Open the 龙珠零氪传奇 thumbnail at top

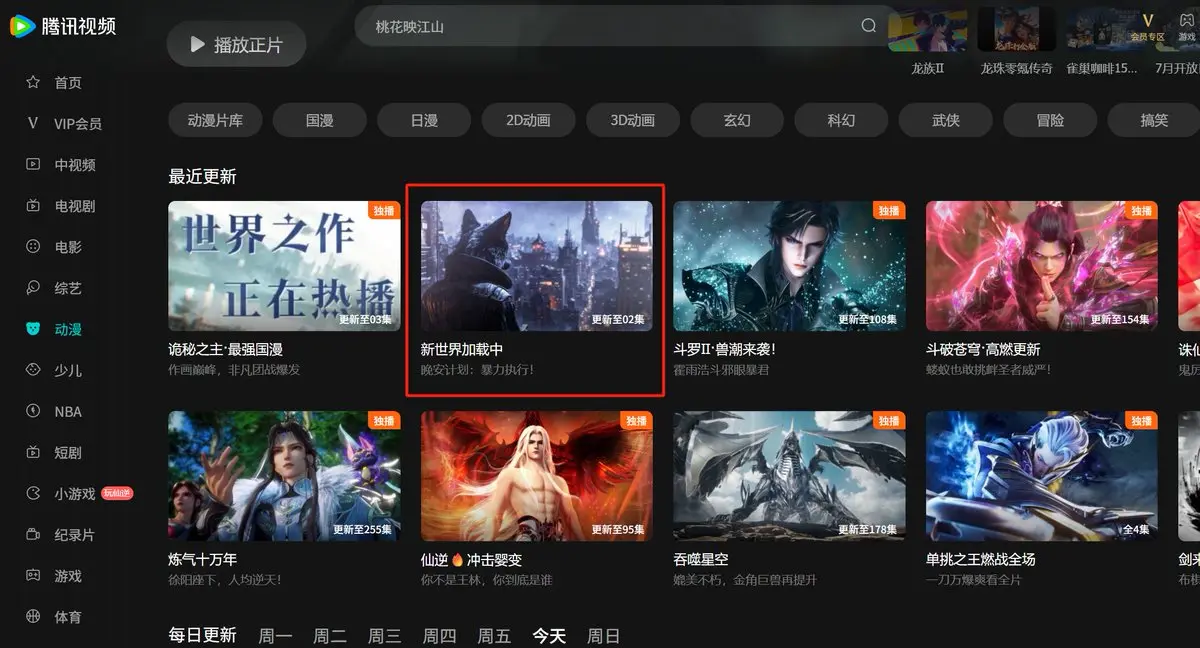click(x=1016, y=29)
